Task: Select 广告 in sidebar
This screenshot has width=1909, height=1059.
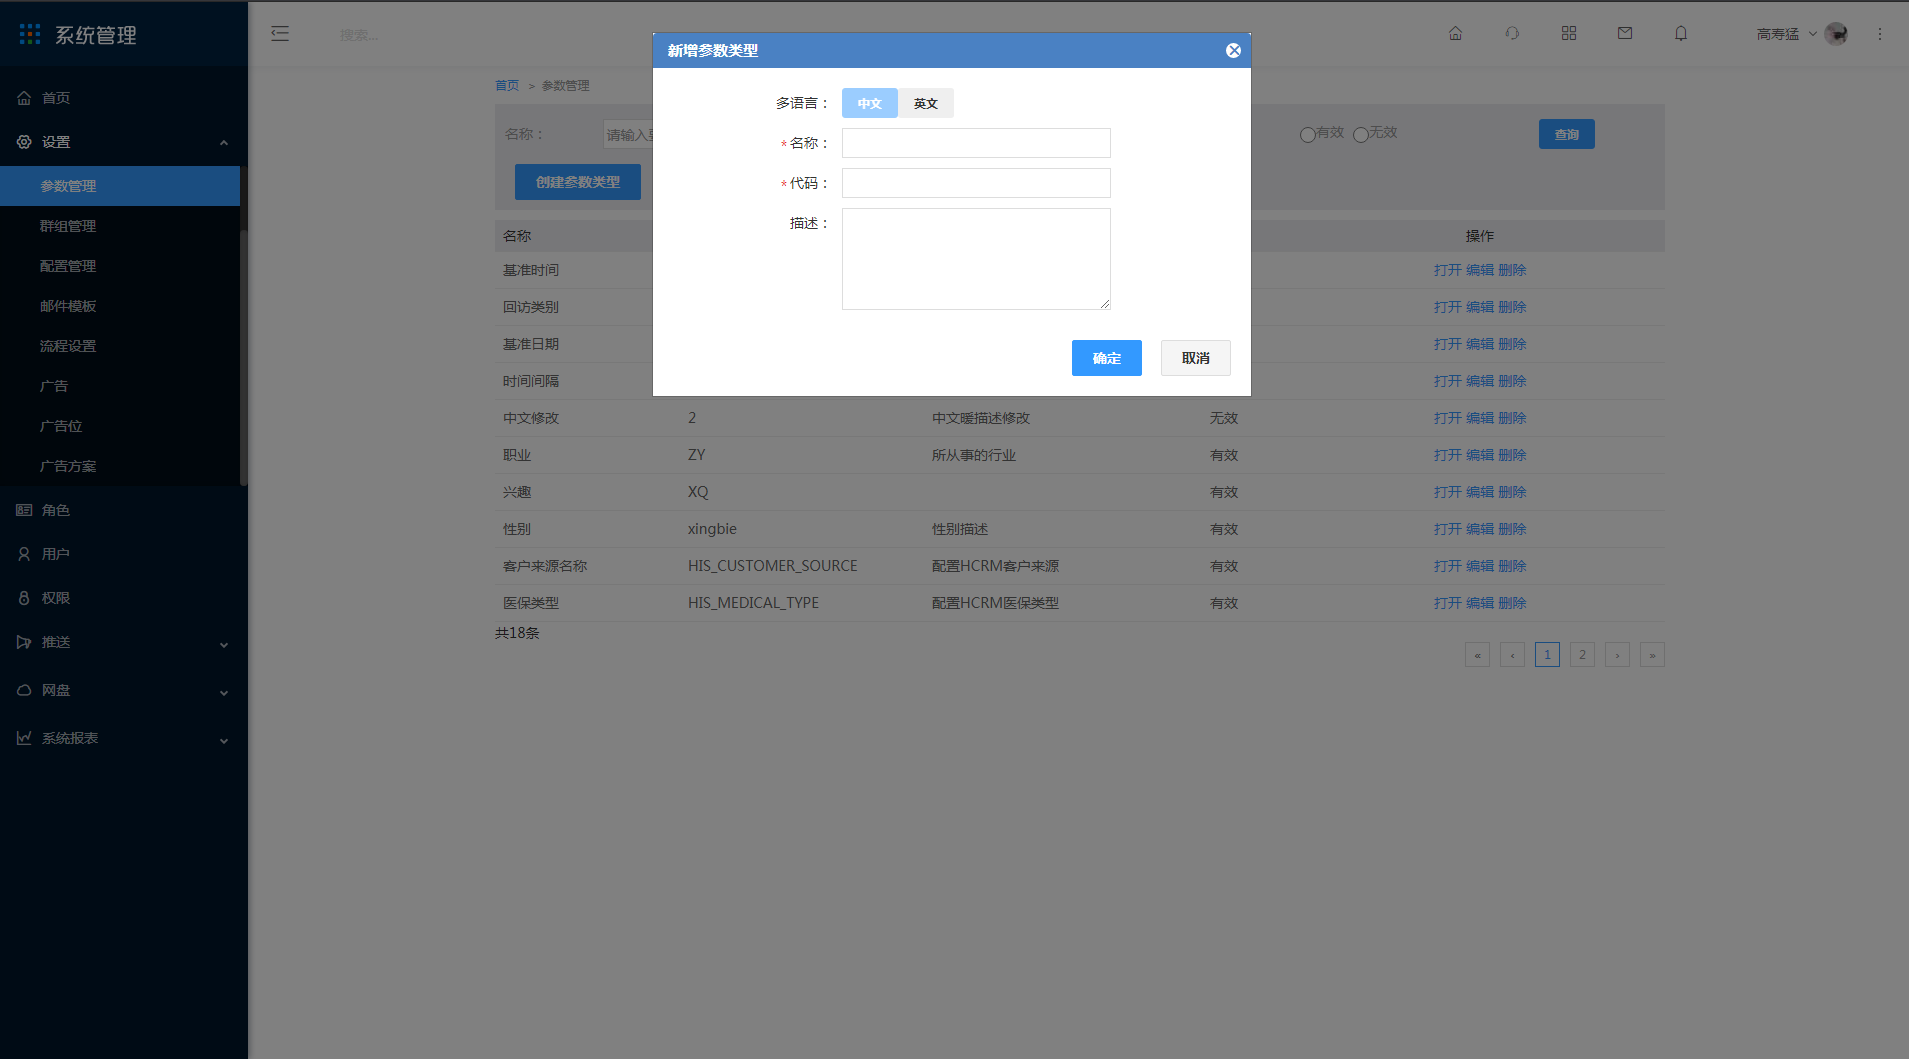Action: [120, 386]
